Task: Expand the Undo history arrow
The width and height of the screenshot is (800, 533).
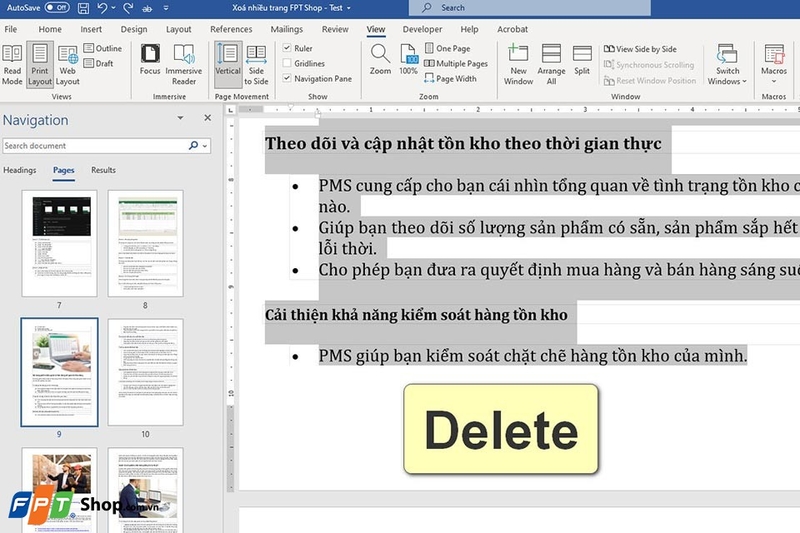Action: click(x=113, y=8)
